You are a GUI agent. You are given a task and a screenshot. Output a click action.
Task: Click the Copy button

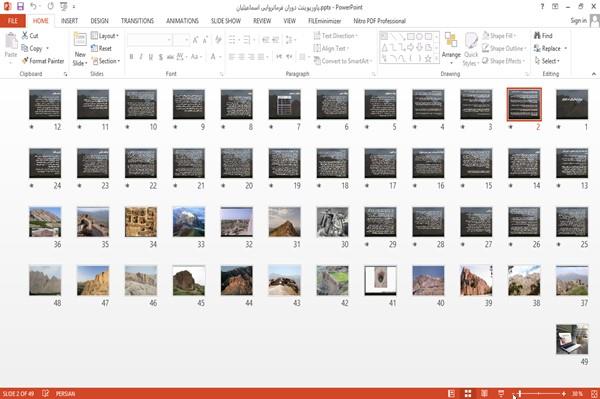tap(32, 48)
